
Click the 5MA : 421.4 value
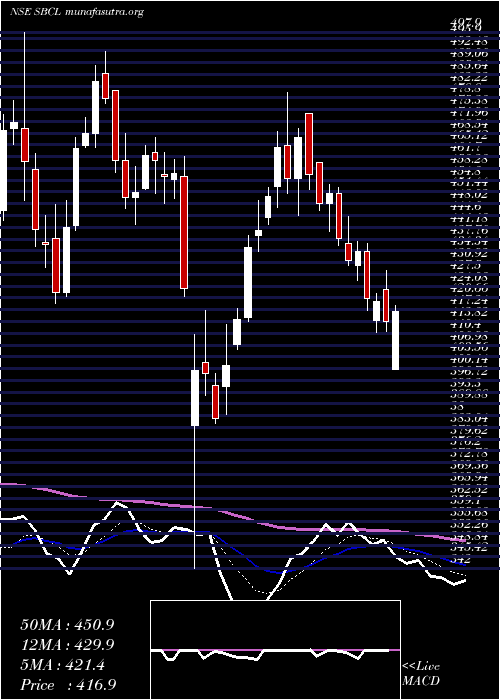pyautogui.click(x=62, y=665)
